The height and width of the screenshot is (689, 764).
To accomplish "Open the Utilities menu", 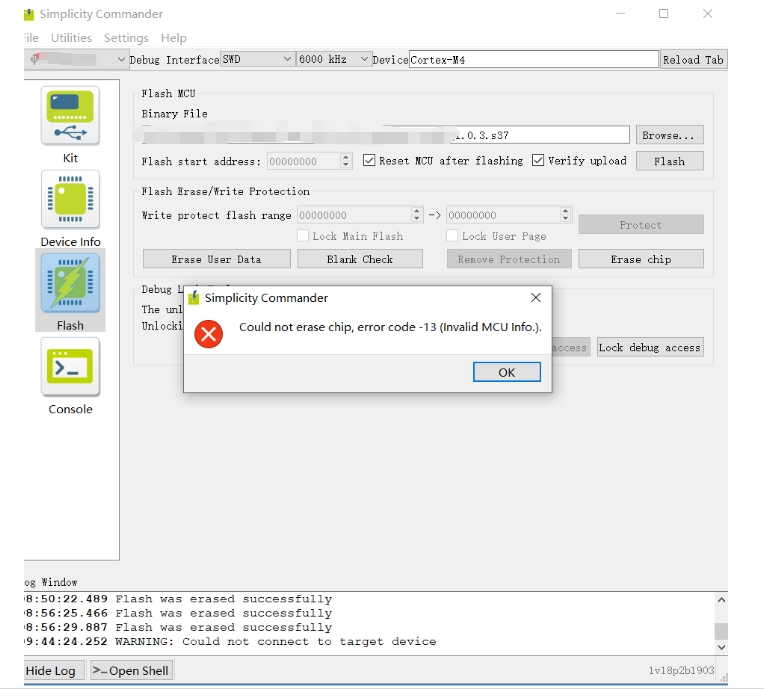I will [71, 38].
